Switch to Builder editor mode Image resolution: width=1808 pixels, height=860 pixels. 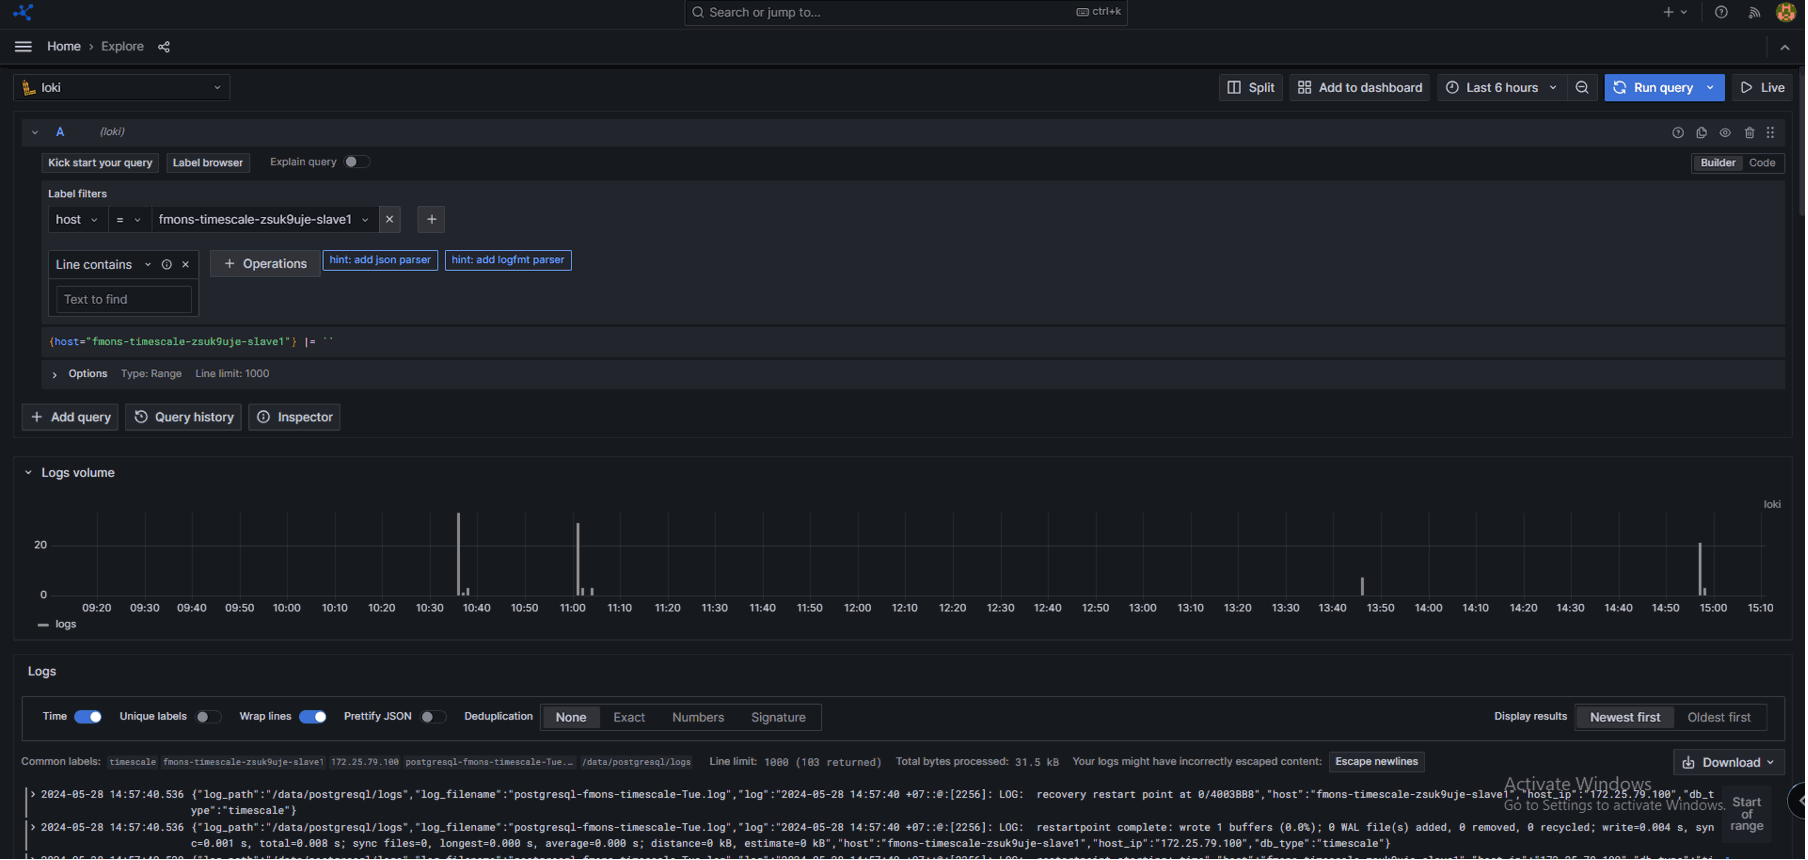pyautogui.click(x=1720, y=163)
